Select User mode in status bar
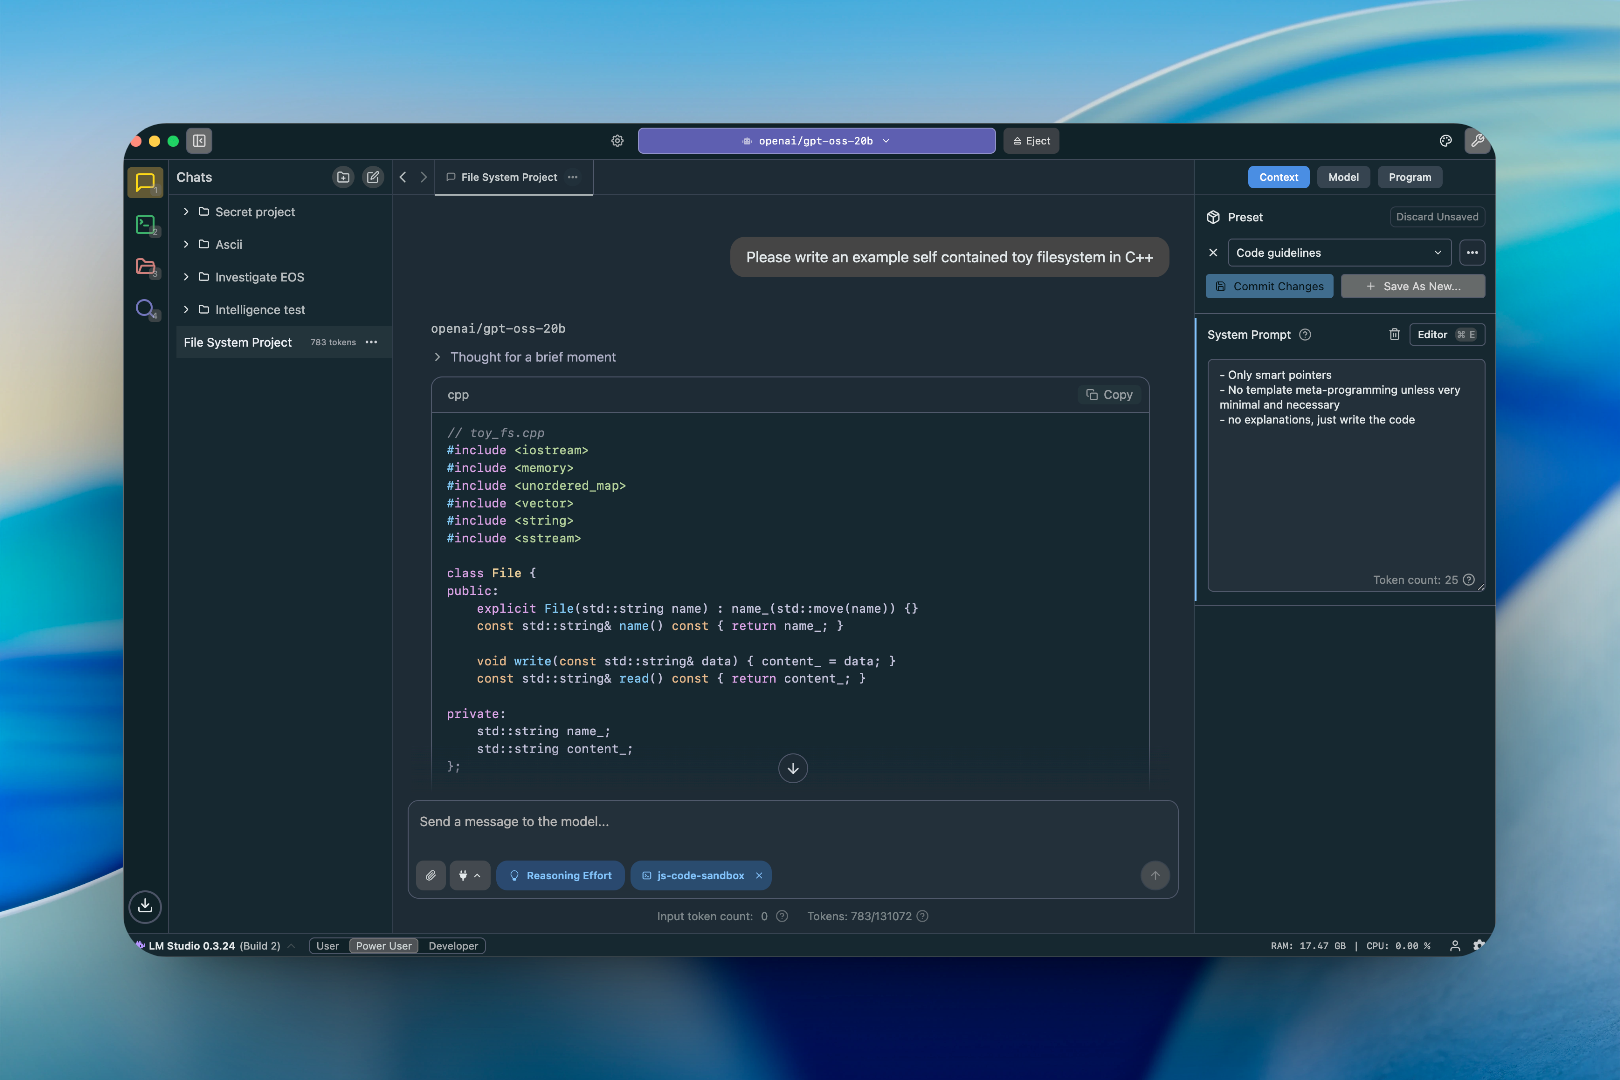The image size is (1620, 1080). (327, 946)
